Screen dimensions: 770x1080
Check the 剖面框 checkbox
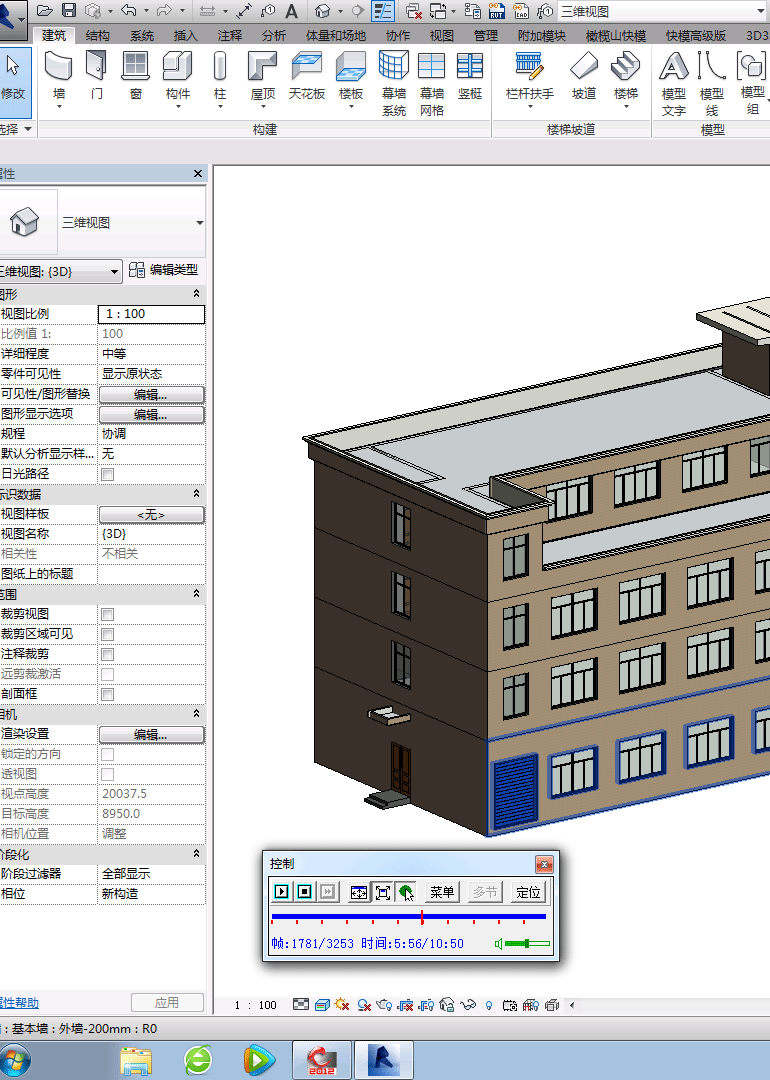coord(108,694)
